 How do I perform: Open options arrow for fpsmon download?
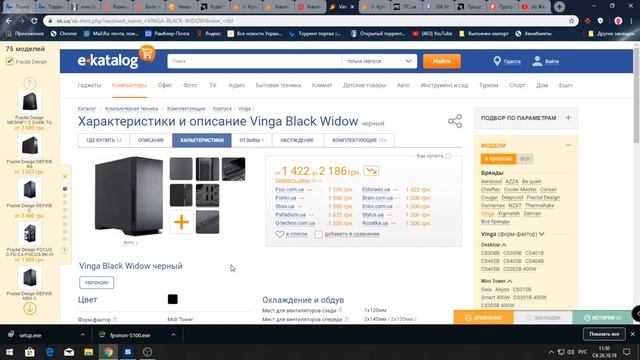click(173, 335)
